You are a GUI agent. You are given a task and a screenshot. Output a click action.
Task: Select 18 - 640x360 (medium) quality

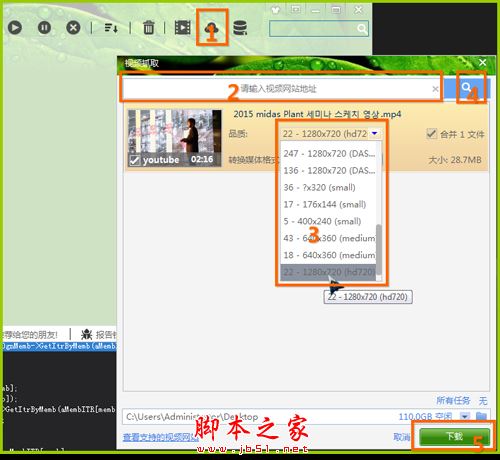coord(329,255)
